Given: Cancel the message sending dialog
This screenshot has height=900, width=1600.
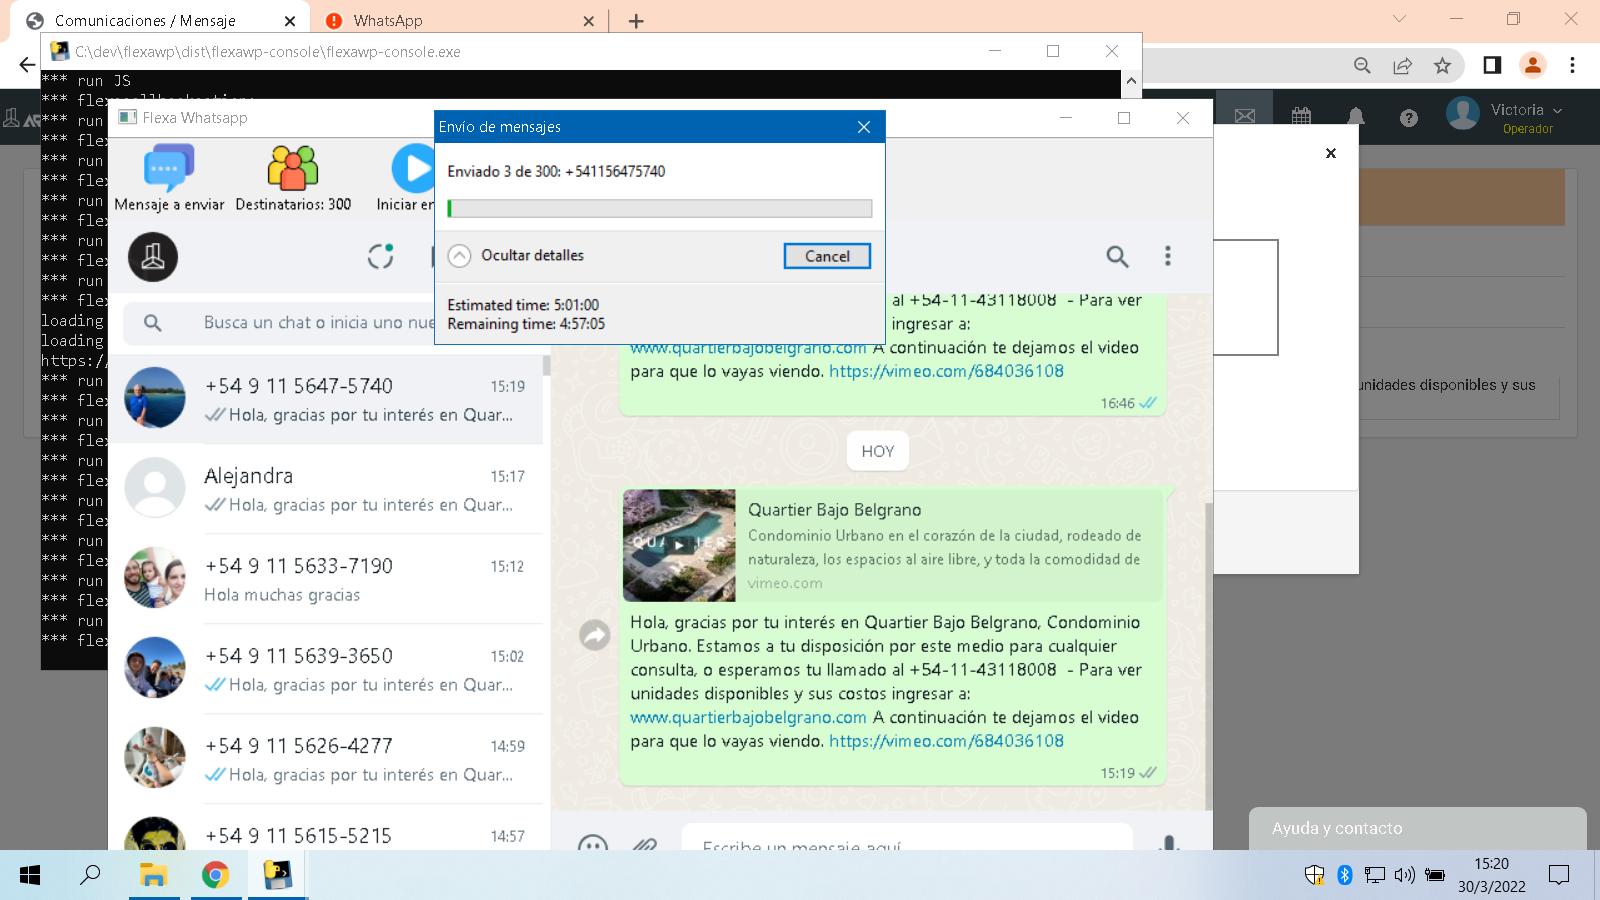Looking at the screenshot, I should [x=827, y=256].
